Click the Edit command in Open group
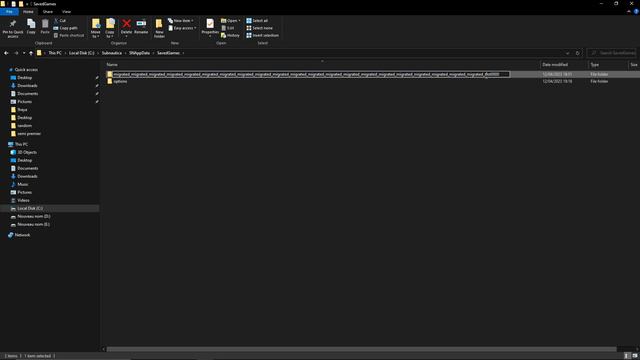 coord(228,28)
